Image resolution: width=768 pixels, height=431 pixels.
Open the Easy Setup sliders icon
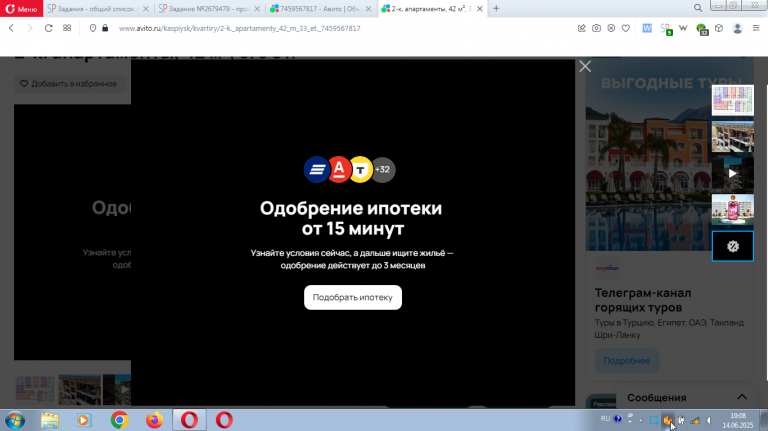756,28
